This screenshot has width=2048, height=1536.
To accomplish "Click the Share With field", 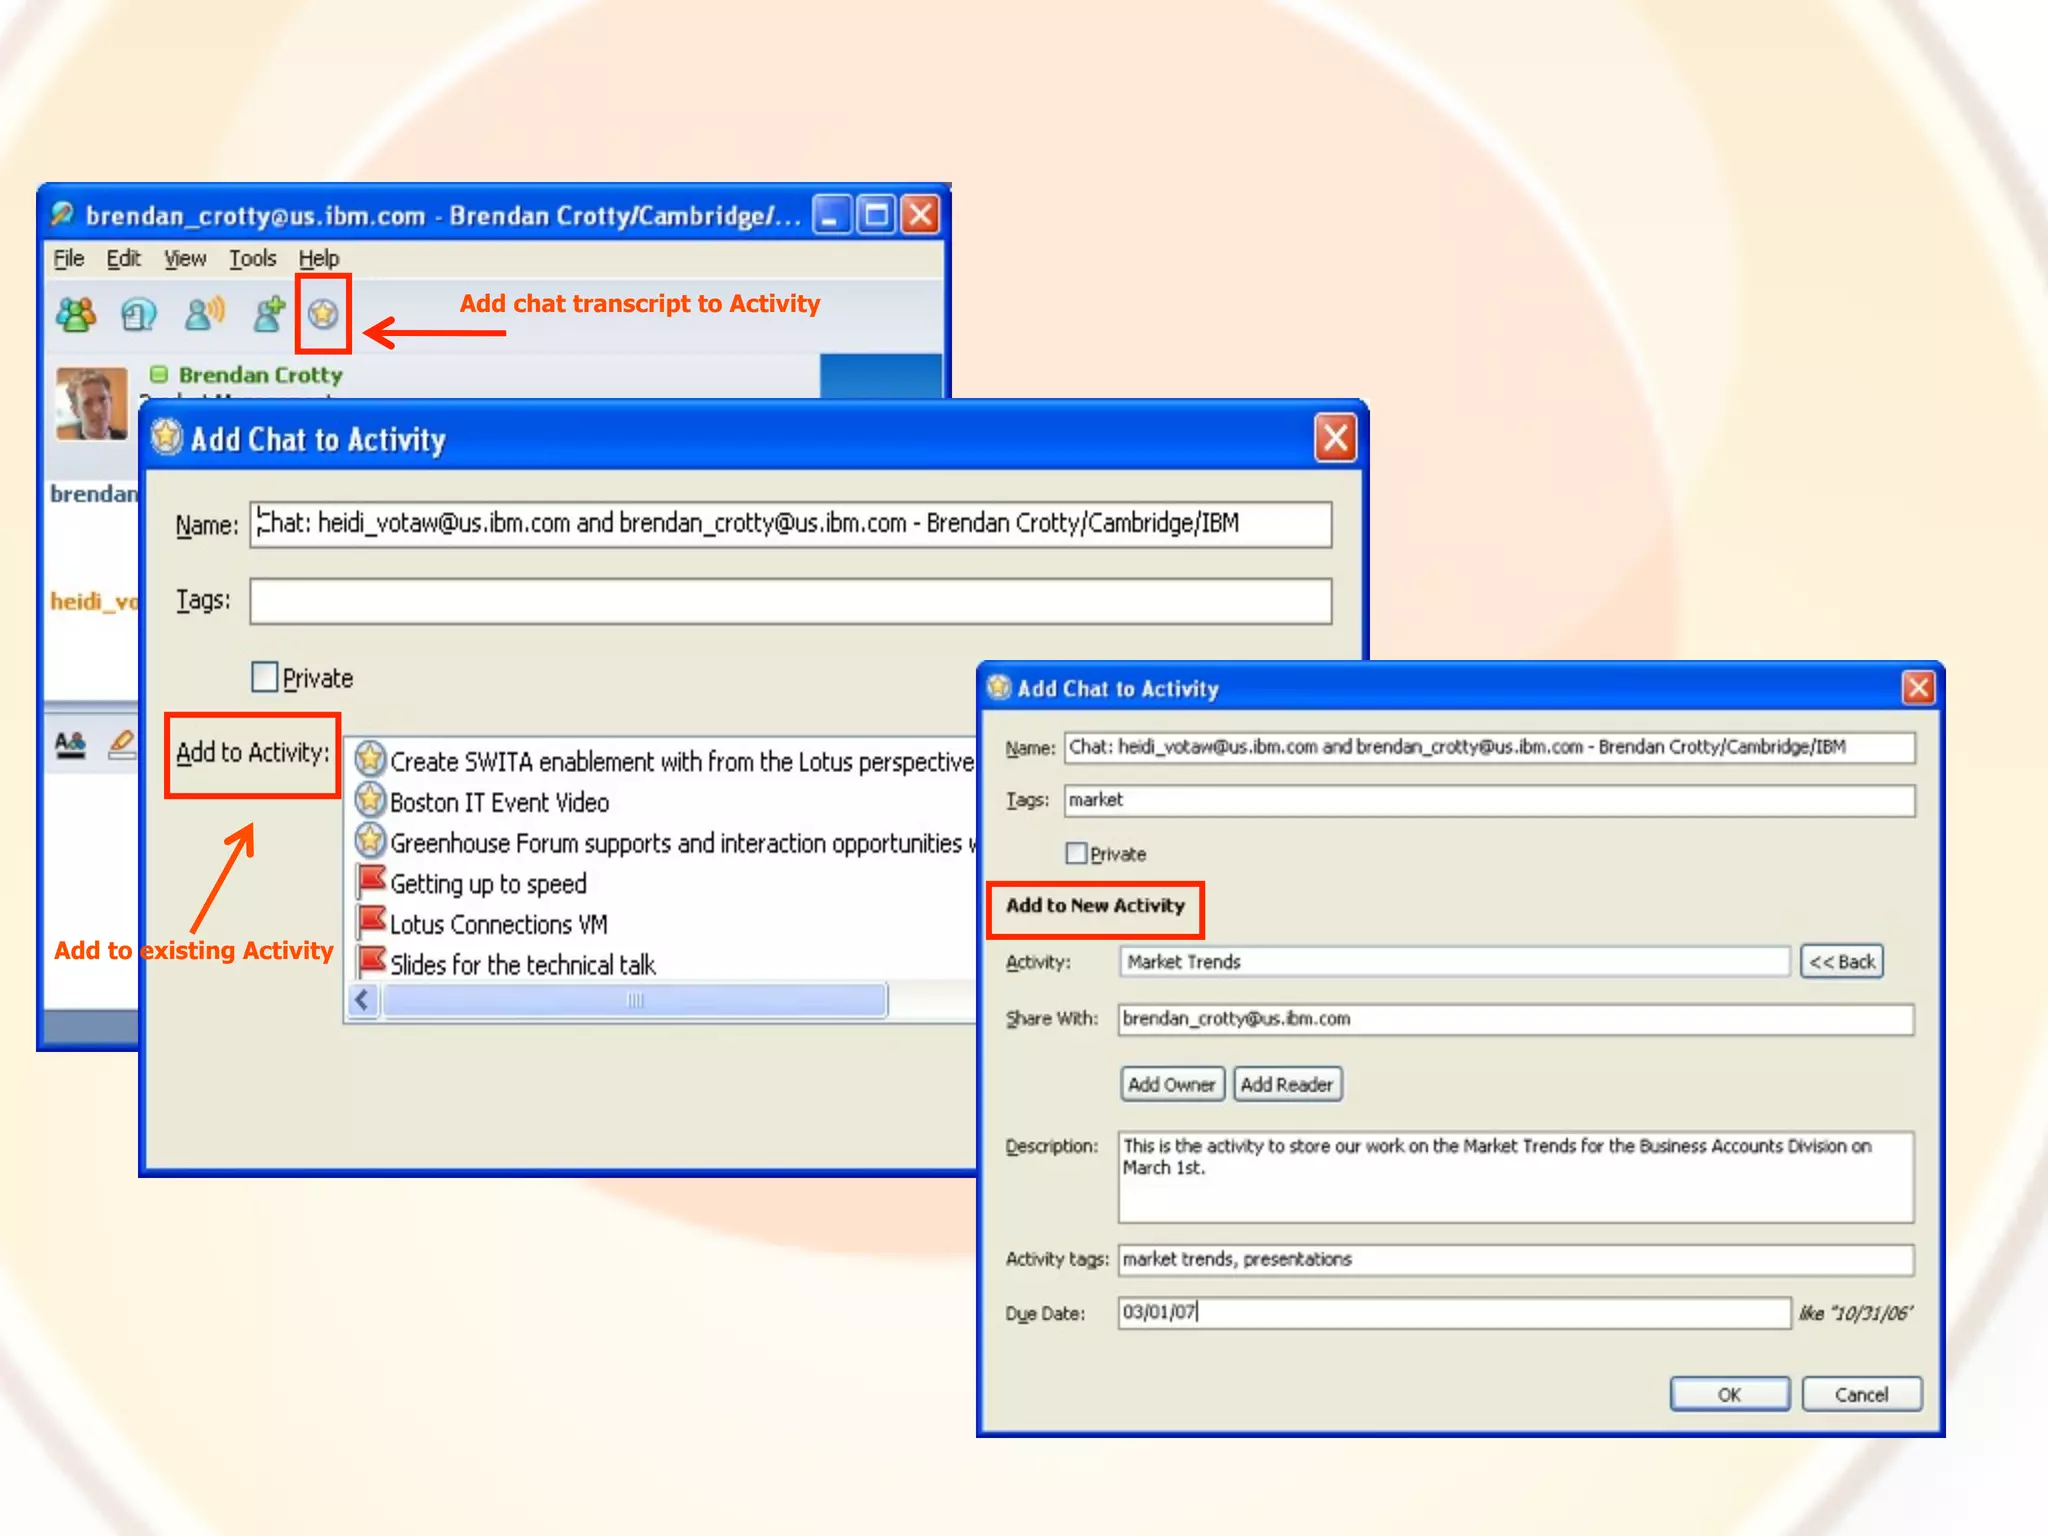I will click(1516, 1019).
